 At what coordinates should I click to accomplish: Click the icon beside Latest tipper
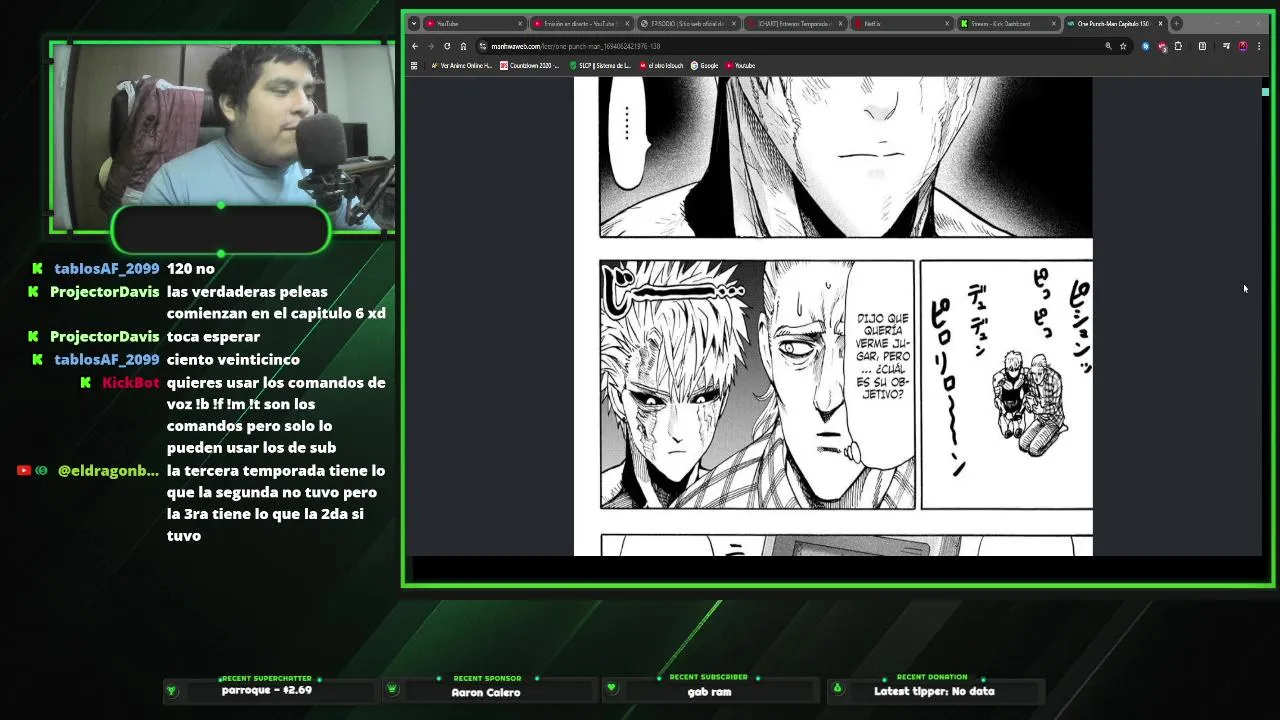pyautogui.click(x=837, y=688)
